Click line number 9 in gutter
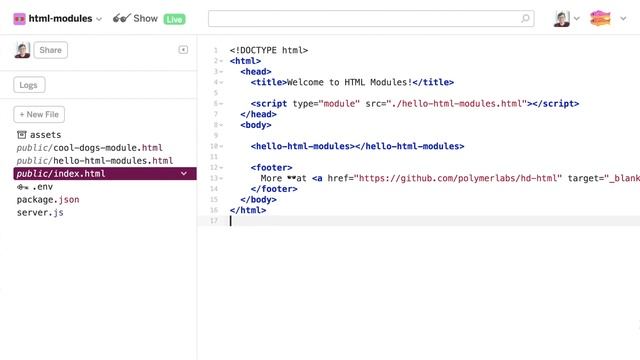This screenshot has width=640, height=360. [216, 136]
